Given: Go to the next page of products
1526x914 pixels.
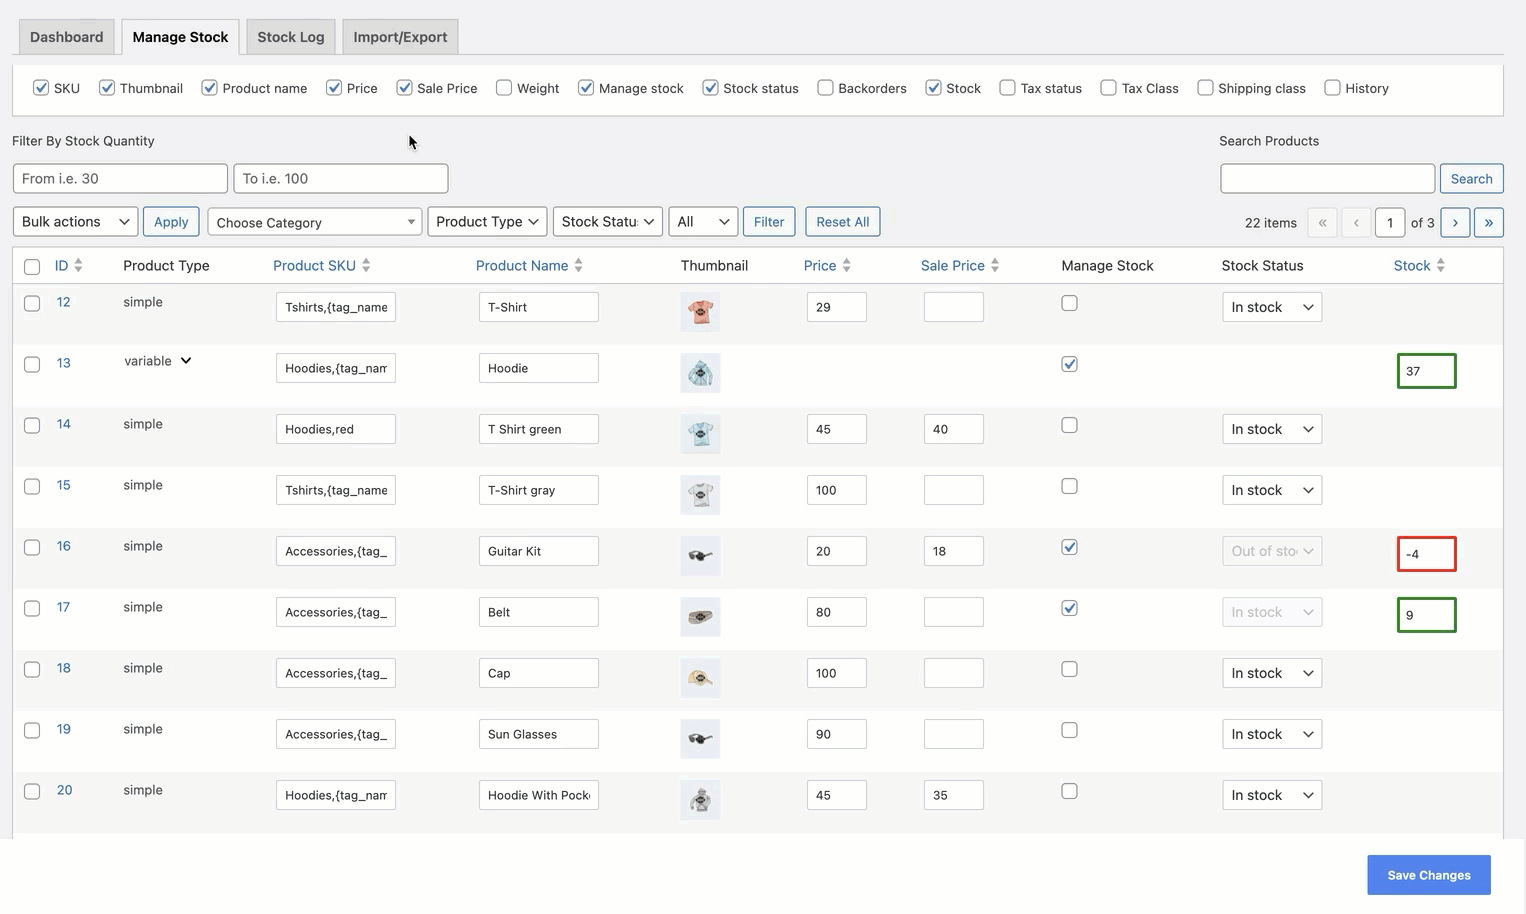Looking at the screenshot, I should (x=1455, y=222).
